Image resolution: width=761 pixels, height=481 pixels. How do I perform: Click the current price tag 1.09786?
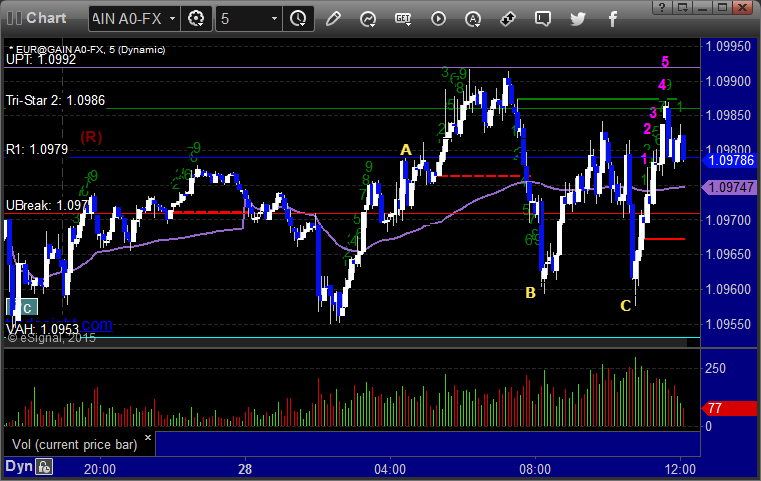pyautogui.click(x=729, y=160)
